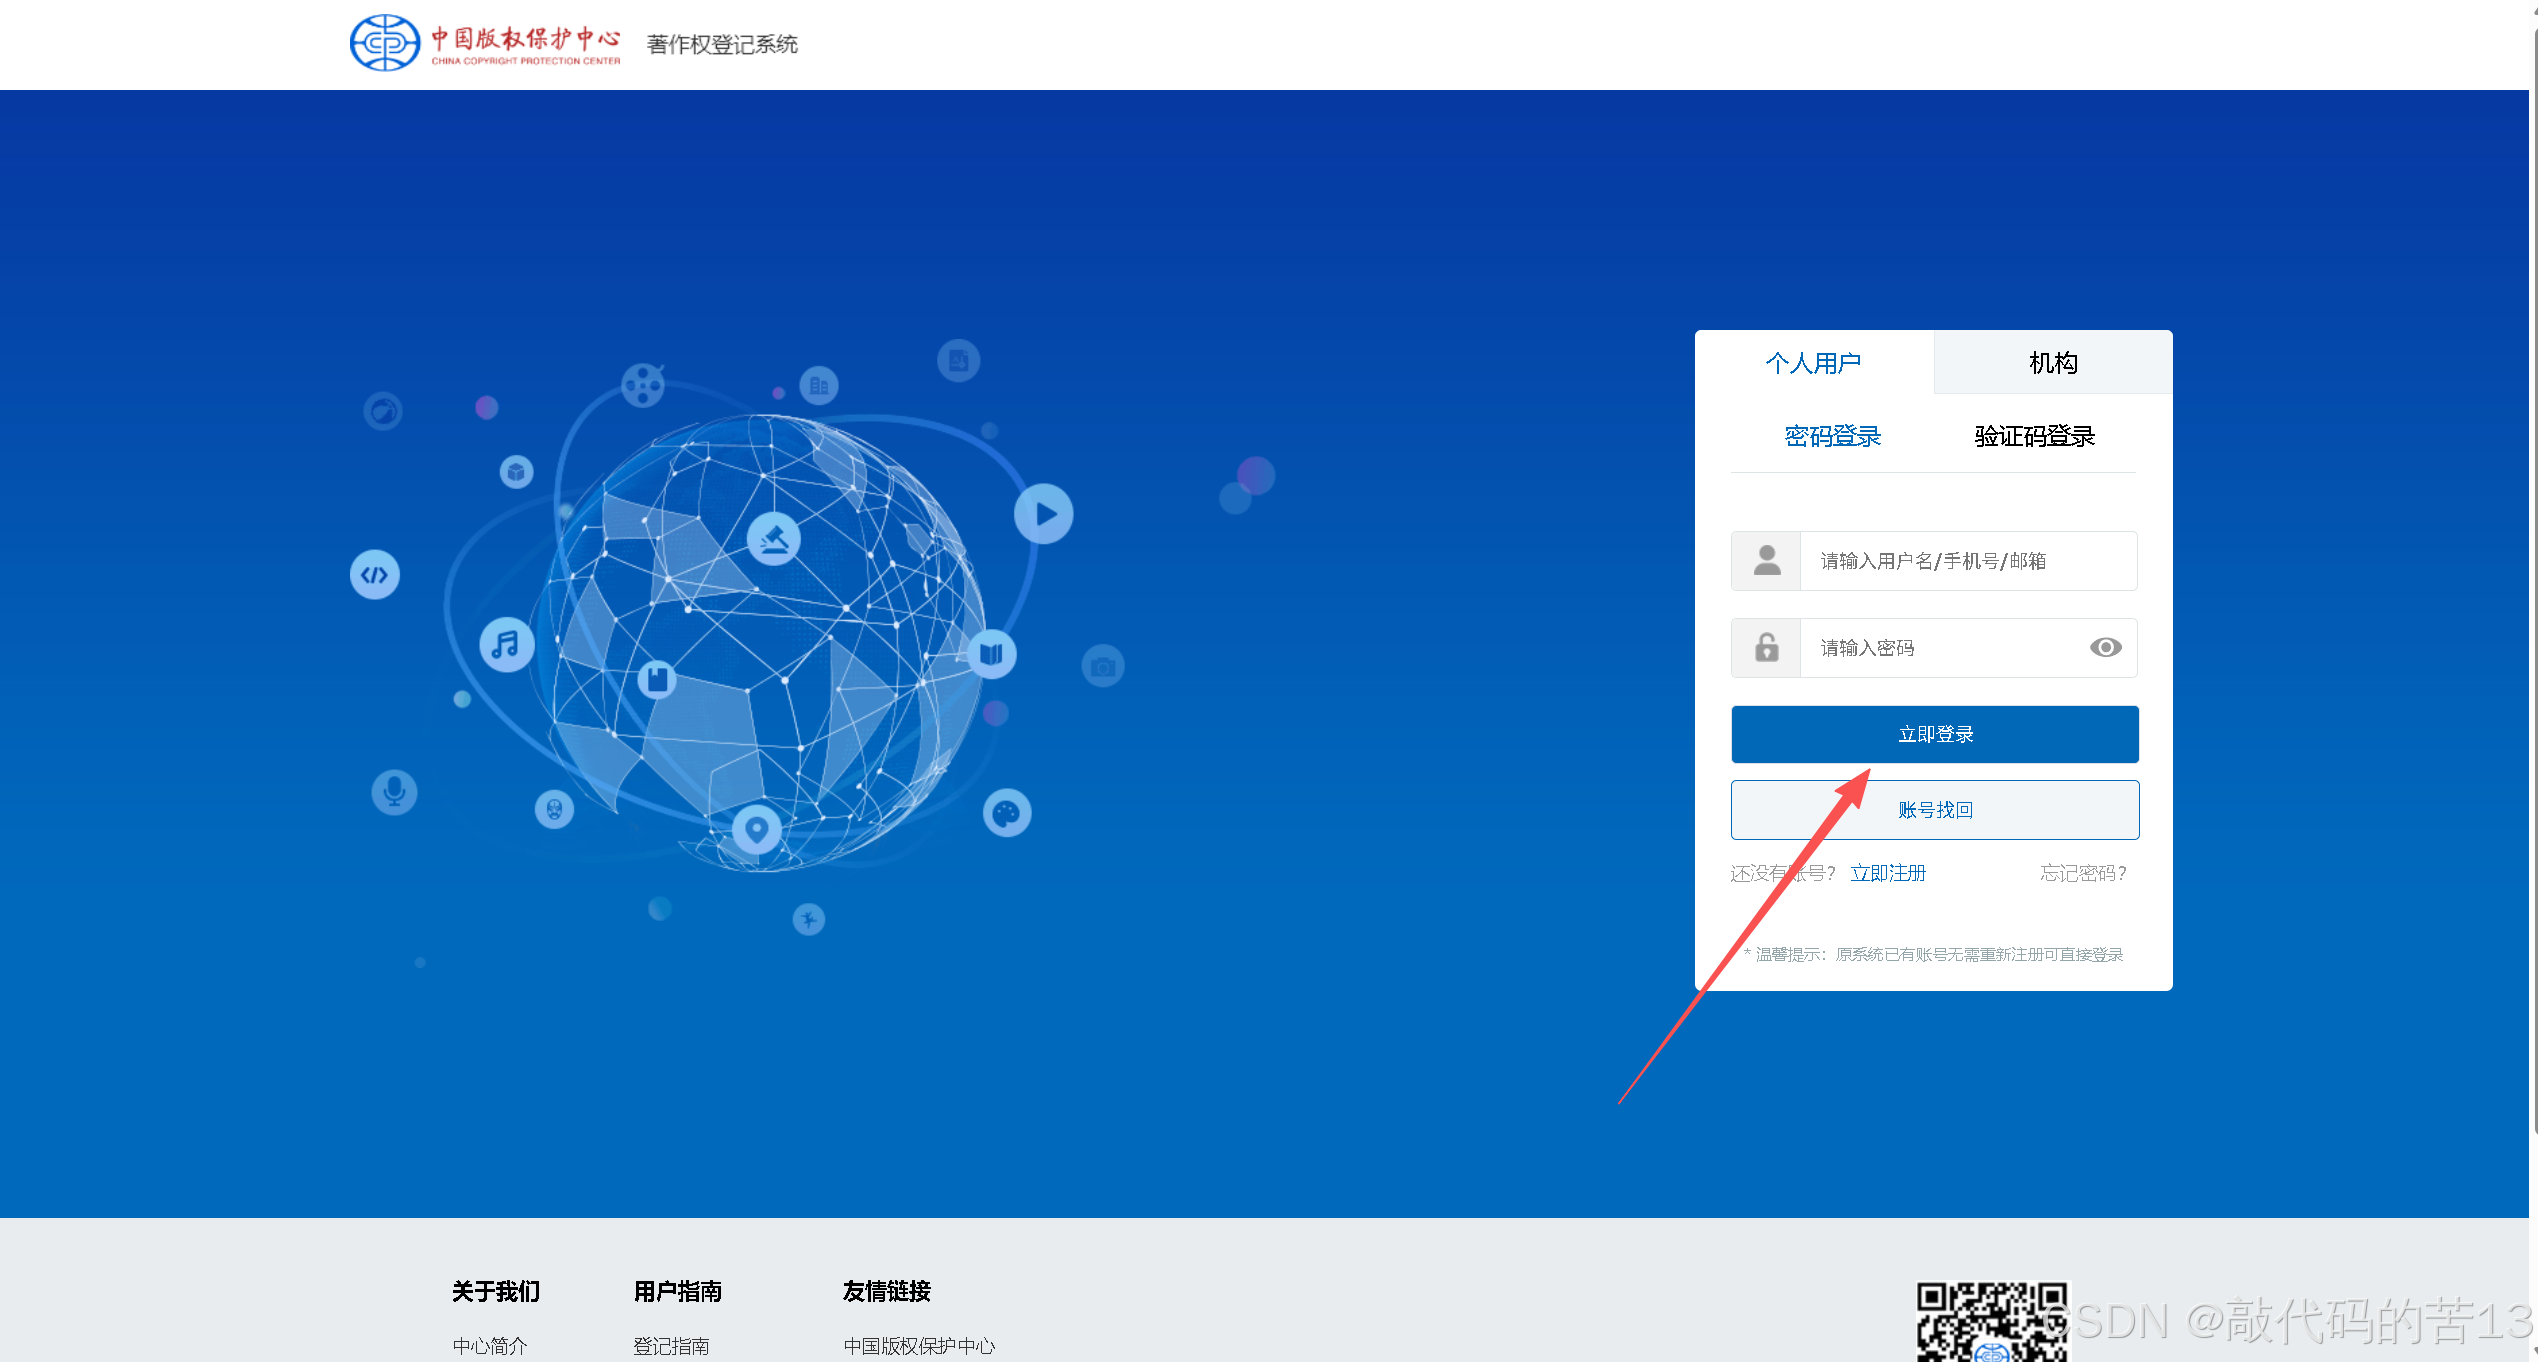Viewport: 2538px width, 1362px height.
Task: Click the paint palette icon
Action: point(1006,813)
